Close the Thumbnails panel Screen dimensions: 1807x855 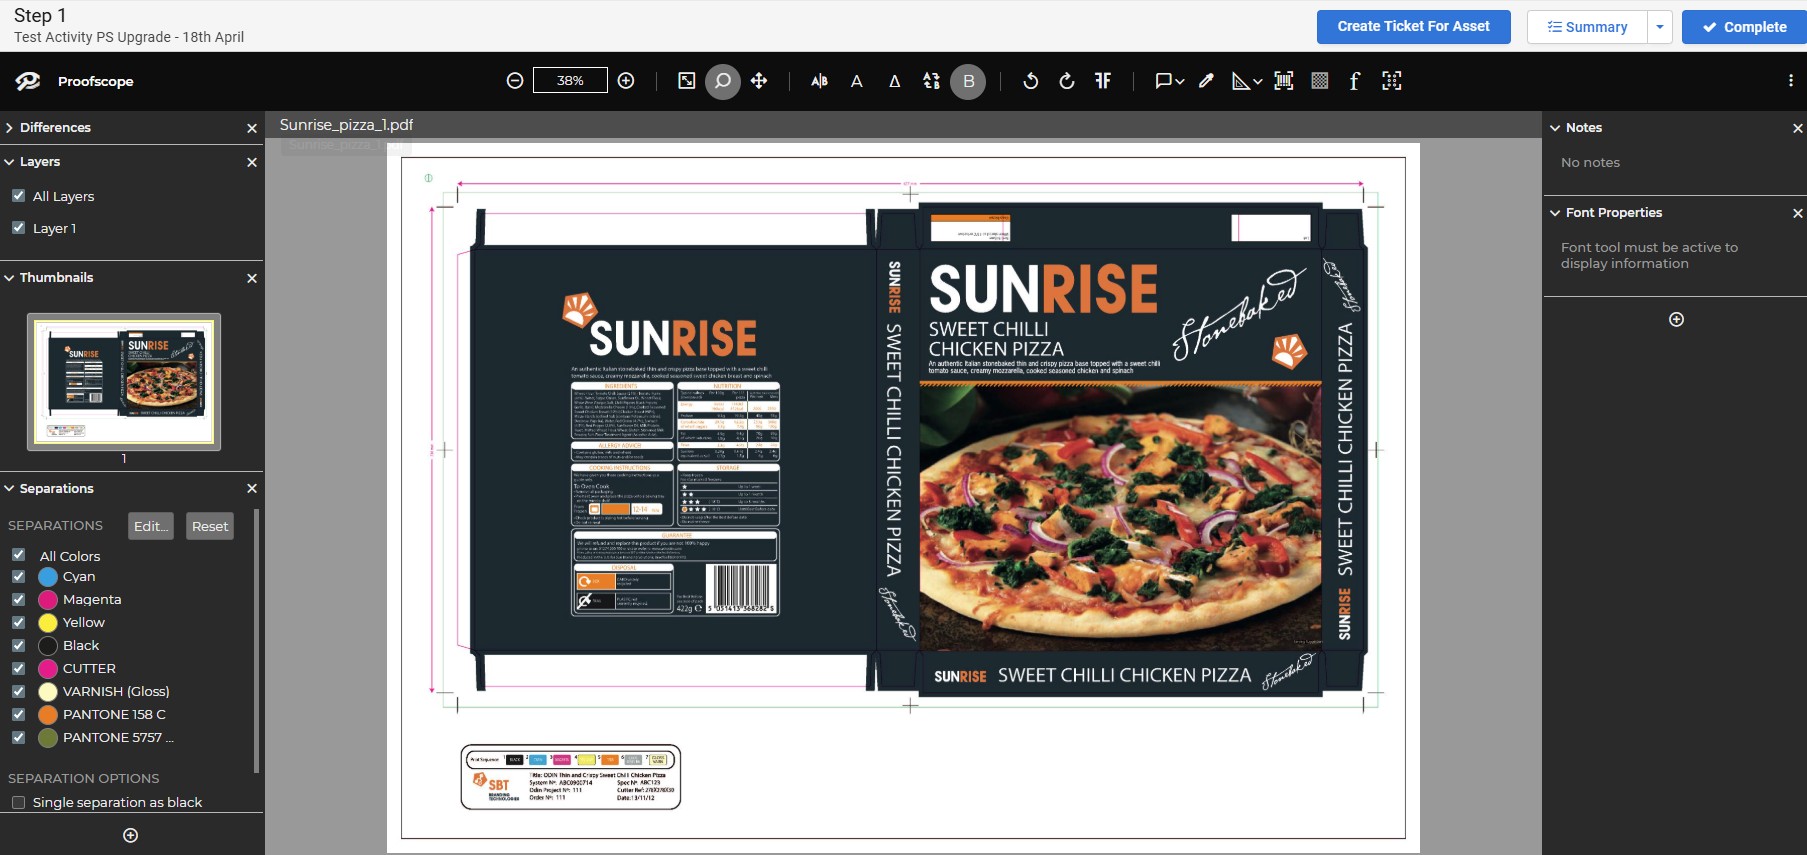coord(252,278)
